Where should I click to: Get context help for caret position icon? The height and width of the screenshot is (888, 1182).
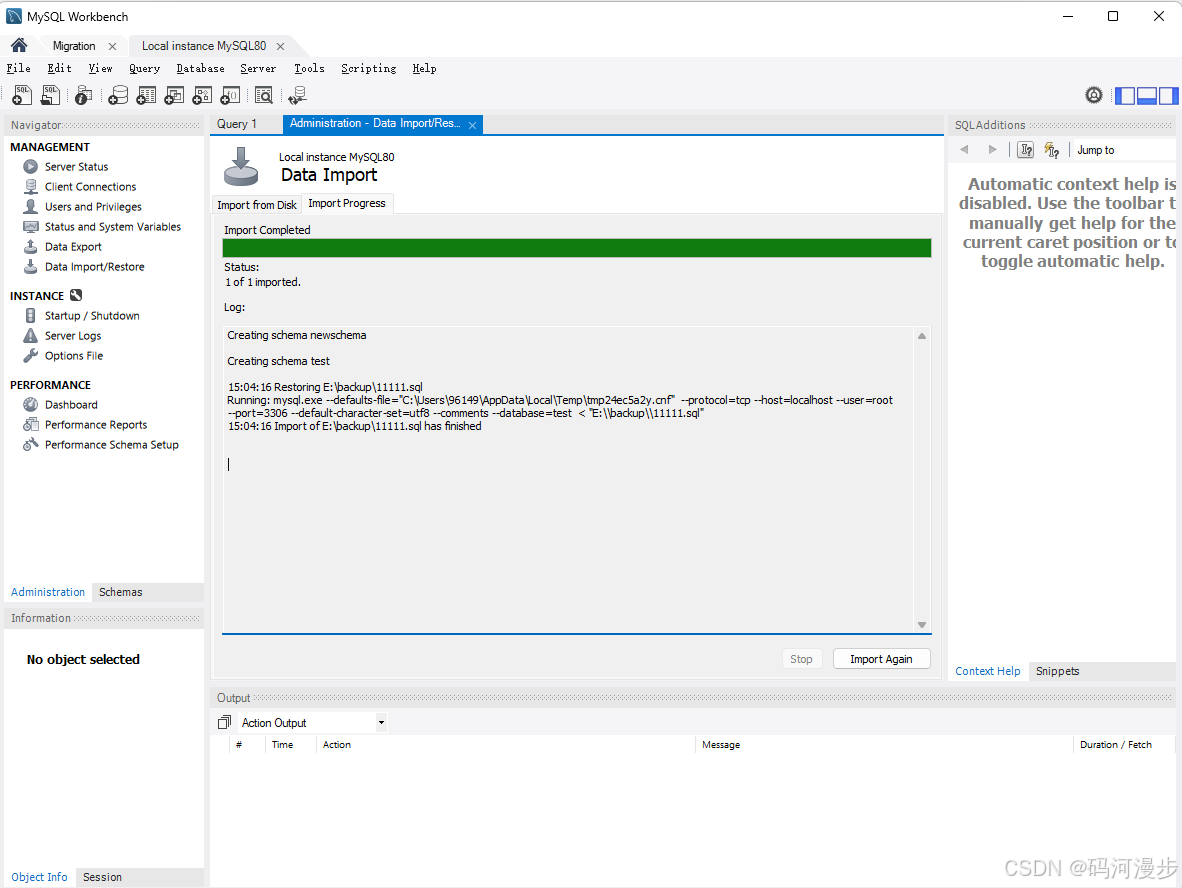[x=1025, y=149]
